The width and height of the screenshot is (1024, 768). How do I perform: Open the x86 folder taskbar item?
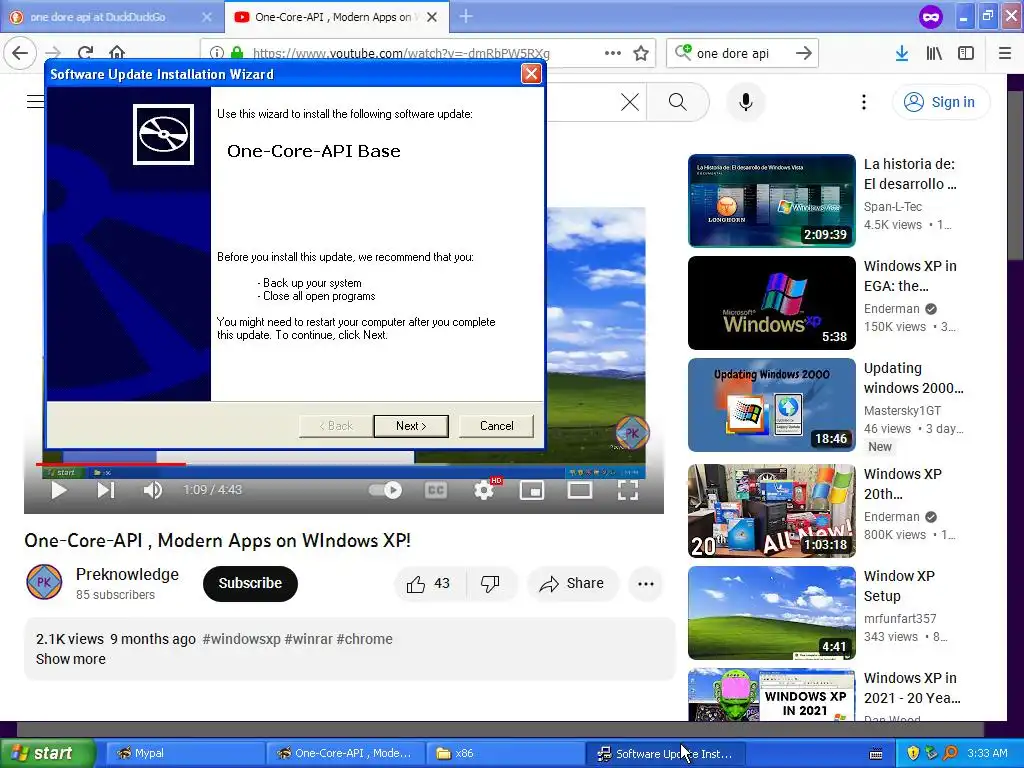click(x=504, y=753)
